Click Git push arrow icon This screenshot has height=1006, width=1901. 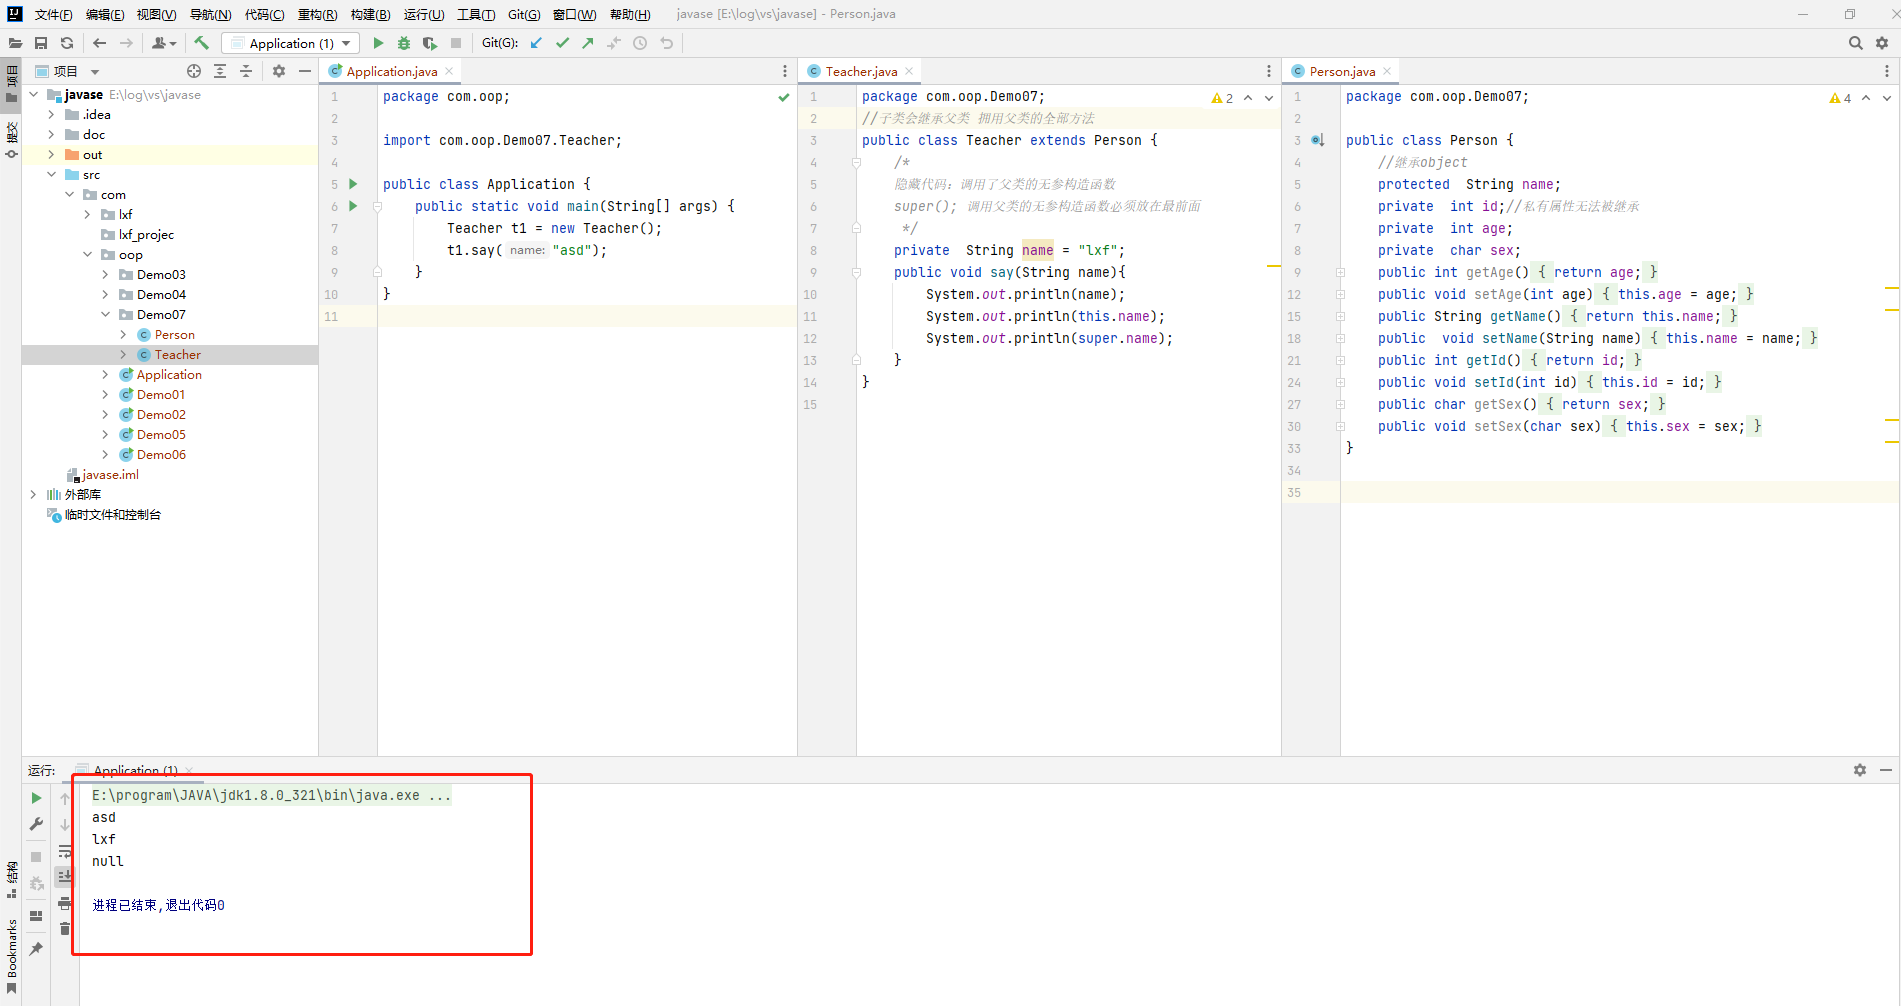[x=588, y=43]
